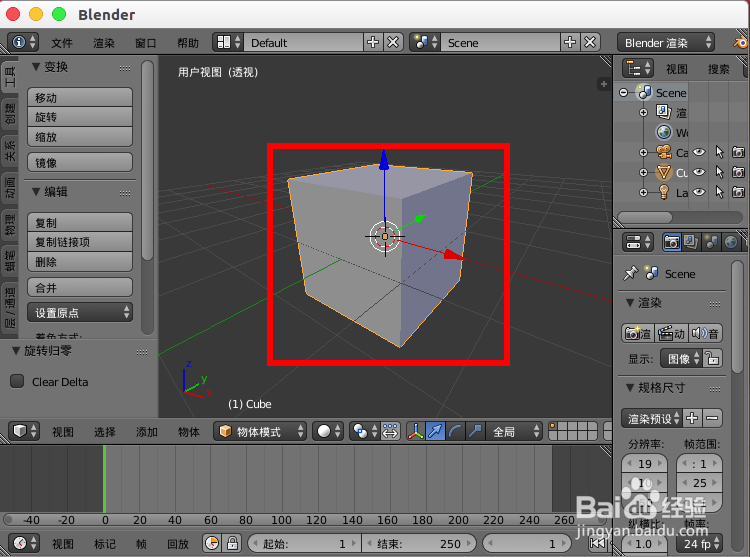Open the Render Layers properties tab
Screen dimensions: 750x557
tap(691, 242)
